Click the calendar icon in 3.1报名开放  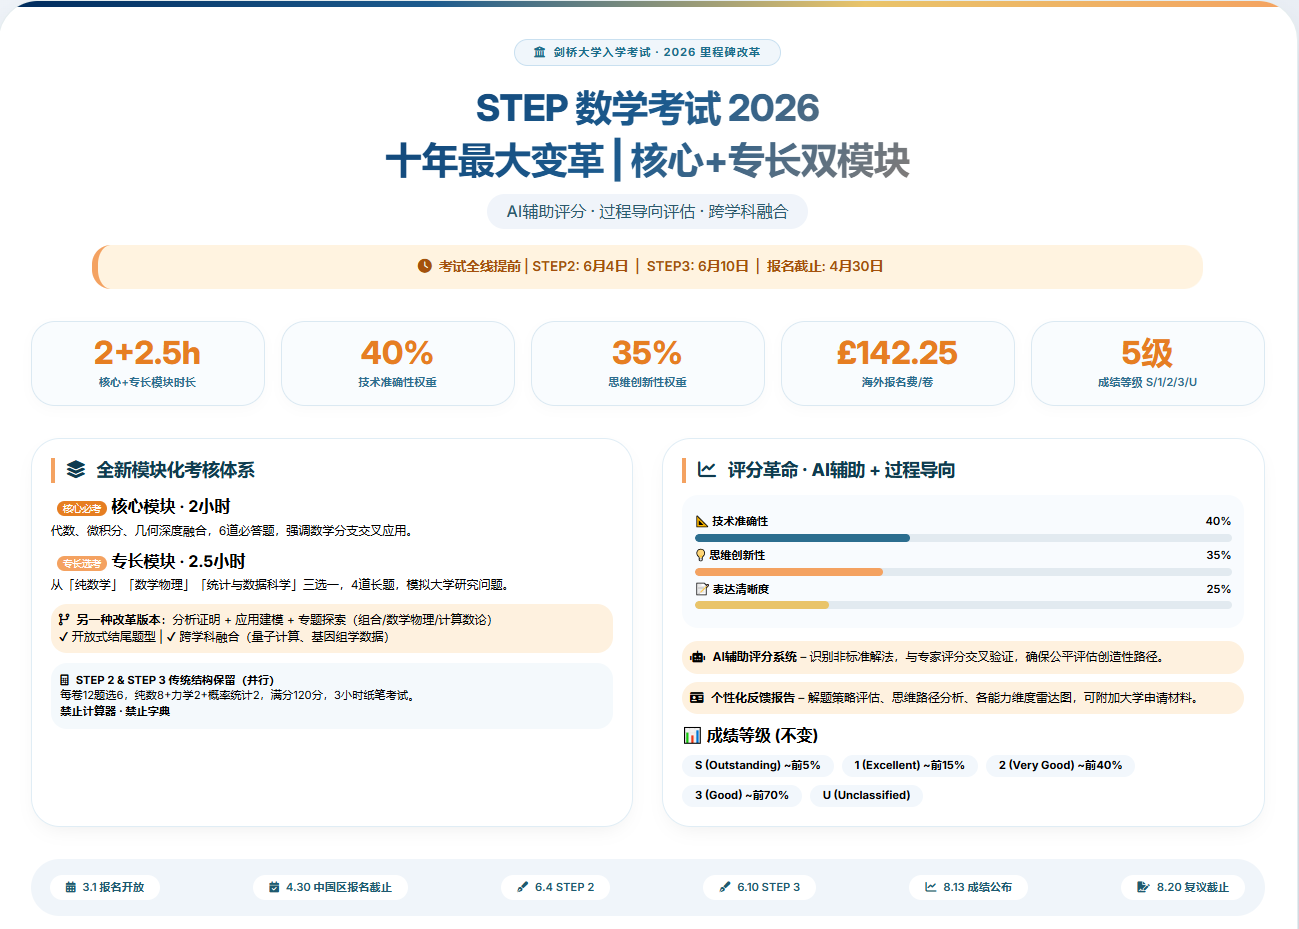(x=71, y=887)
